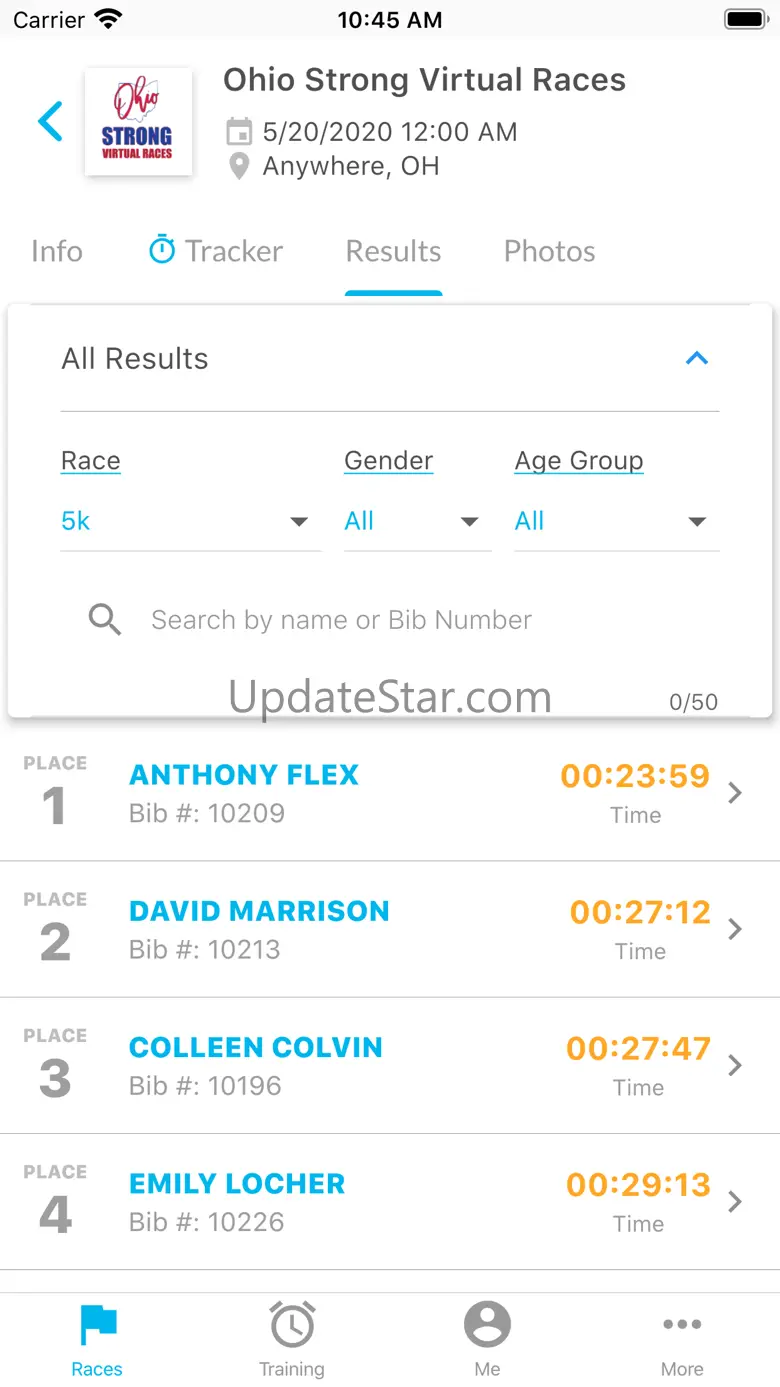Tap the blue back arrow icon

click(50, 122)
